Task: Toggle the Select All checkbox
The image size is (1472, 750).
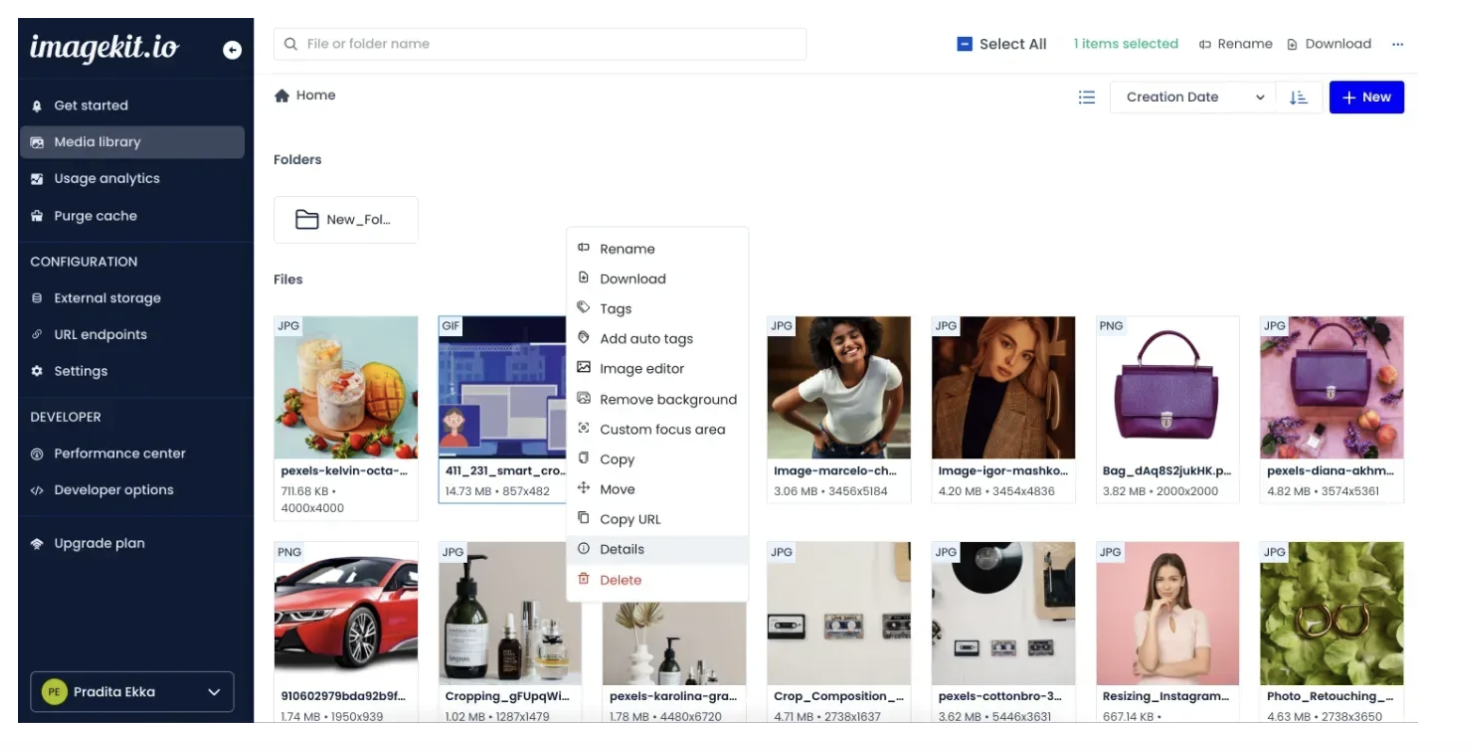Action: [965, 44]
